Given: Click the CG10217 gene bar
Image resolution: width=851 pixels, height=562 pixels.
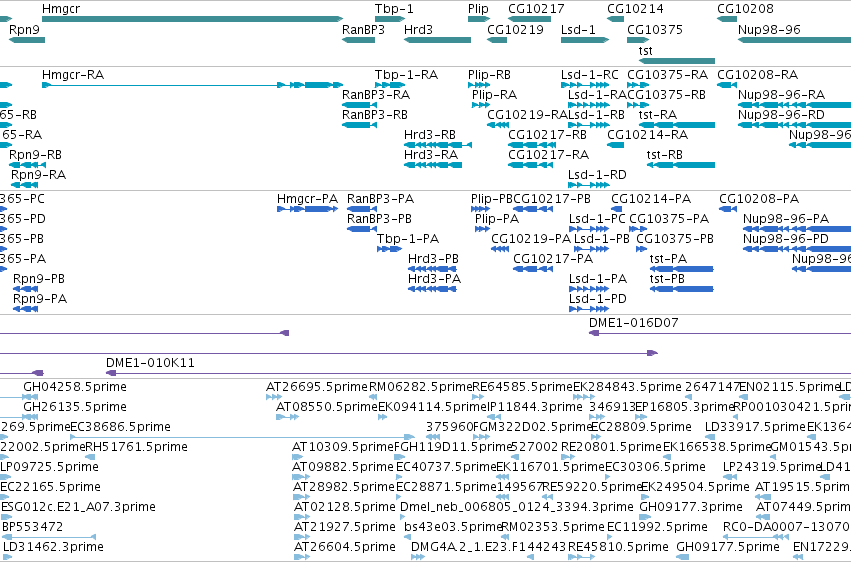Looking at the screenshot, I should [530, 19].
